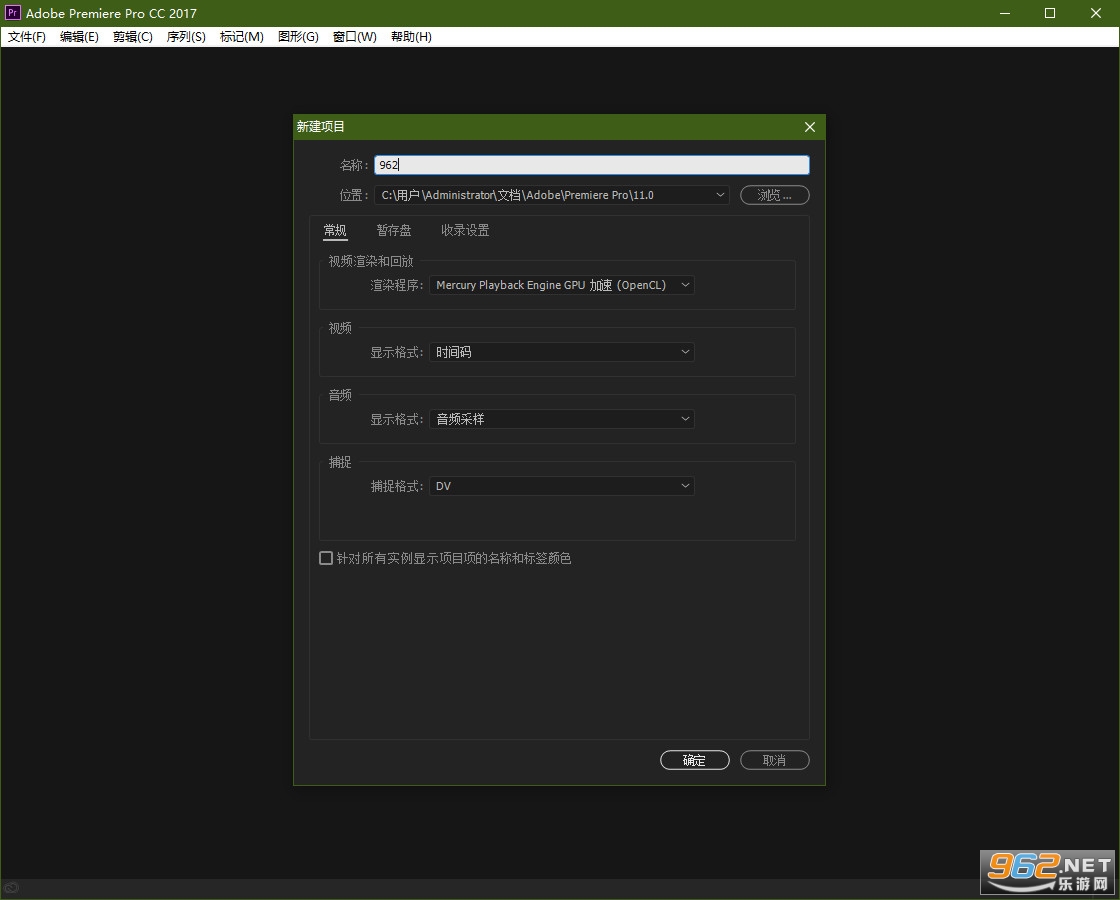The height and width of the screenshot is (900, 1120).
Task: Open the audio 显示格式 音频采样 dropdown
Action: pos(561,419)
